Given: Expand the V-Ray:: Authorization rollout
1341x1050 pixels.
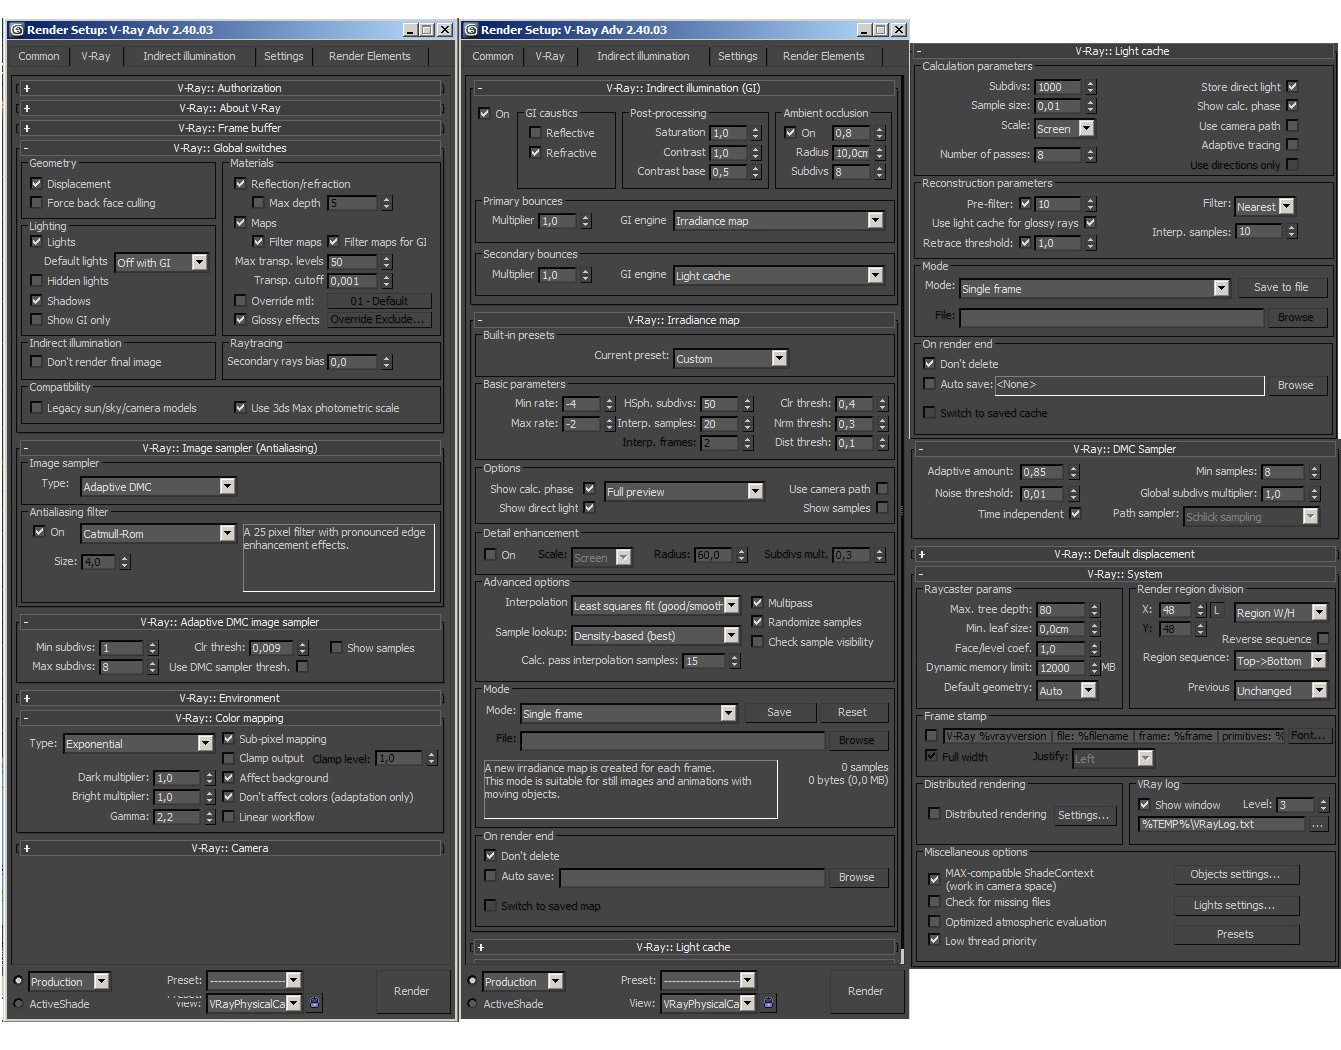Looking at the screenshot, I should pos(230,88).
